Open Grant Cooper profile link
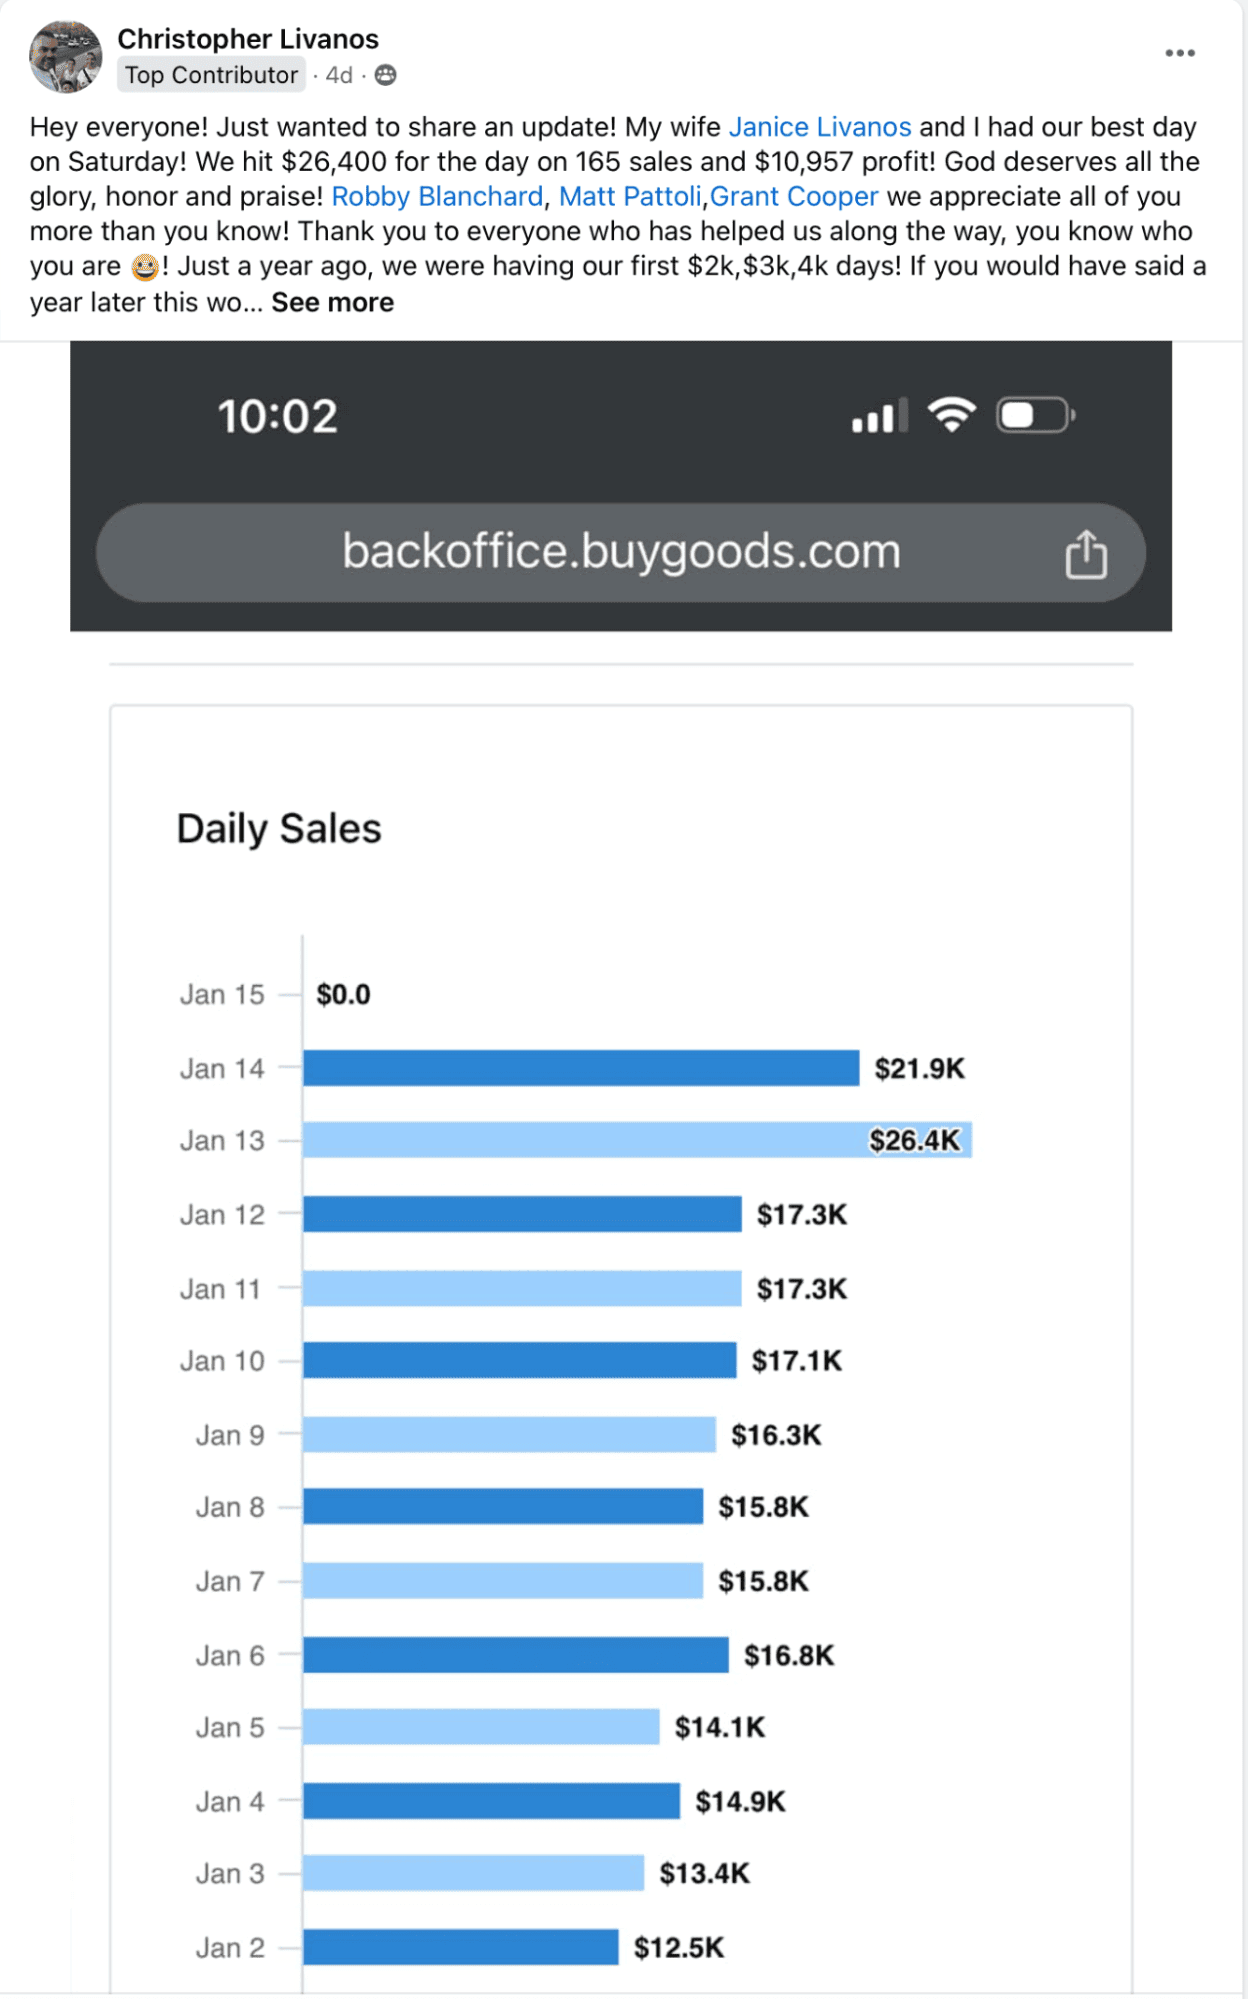 [x=794, y=196]
